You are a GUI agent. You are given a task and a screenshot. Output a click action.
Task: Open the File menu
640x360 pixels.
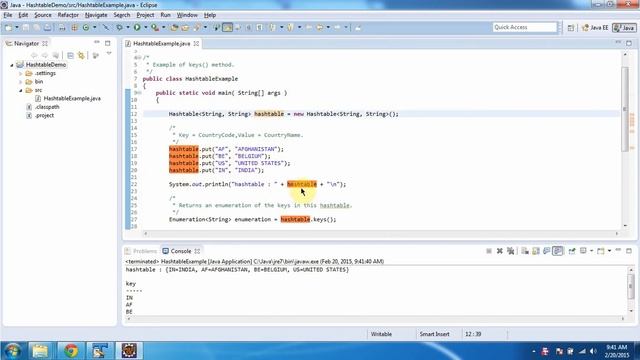(x=8, y=15)
